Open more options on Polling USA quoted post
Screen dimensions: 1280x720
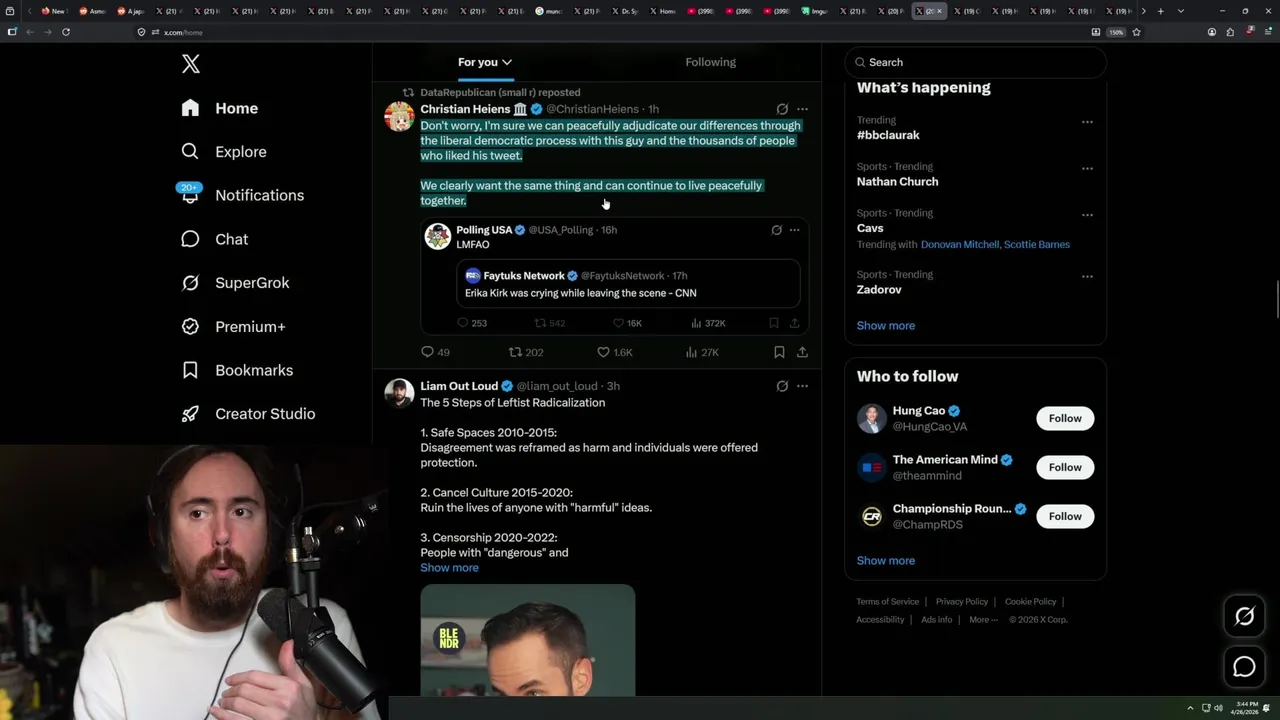pos(795,230)
